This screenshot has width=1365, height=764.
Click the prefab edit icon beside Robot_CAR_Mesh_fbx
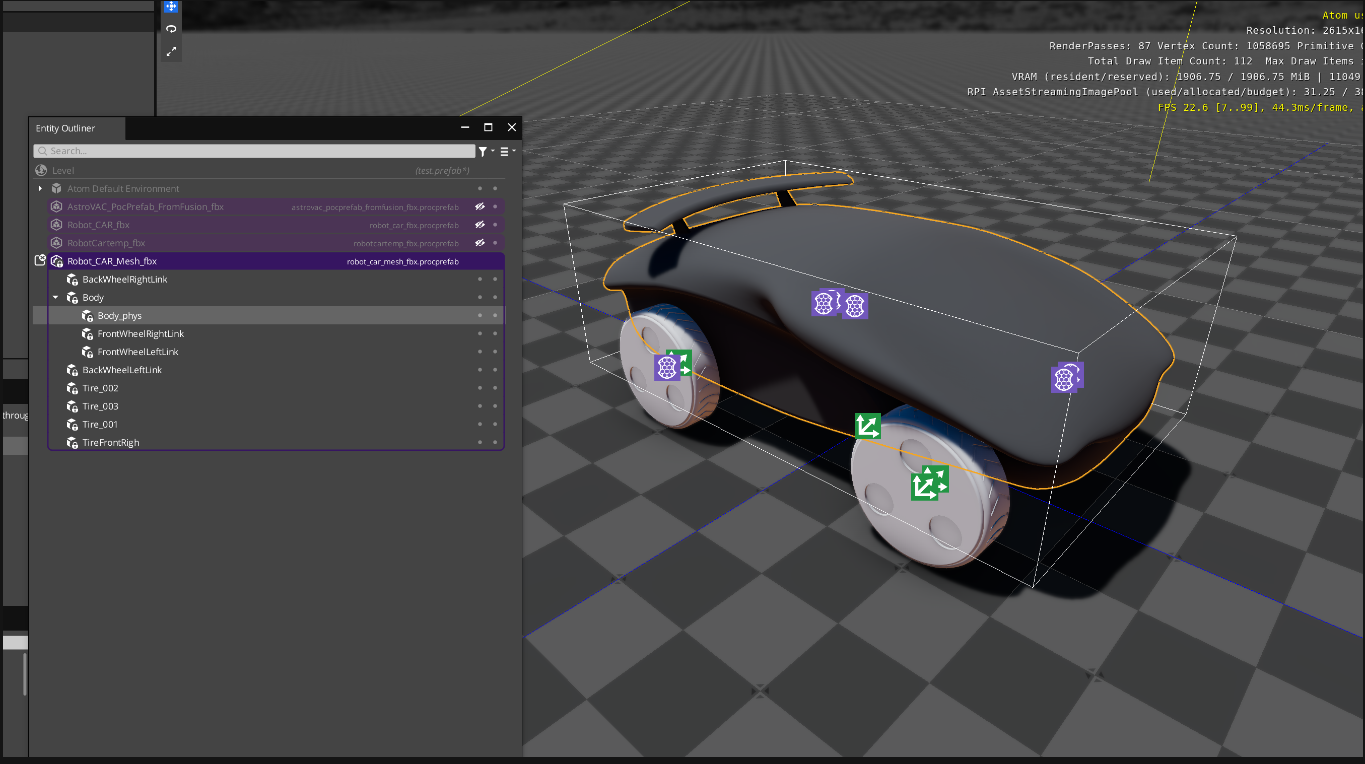[40, 261]
